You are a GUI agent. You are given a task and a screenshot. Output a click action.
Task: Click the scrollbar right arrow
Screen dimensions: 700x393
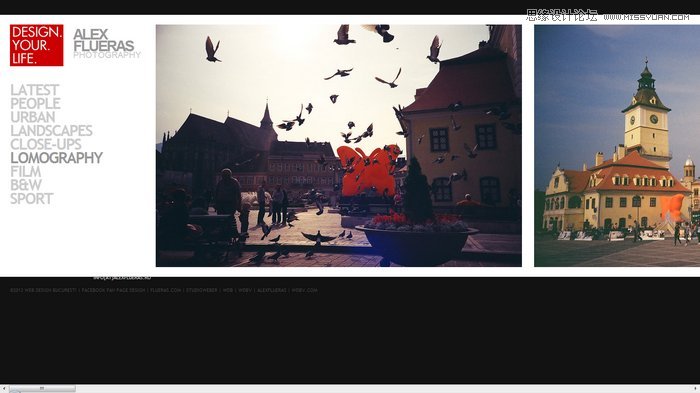tap(696, 389)
